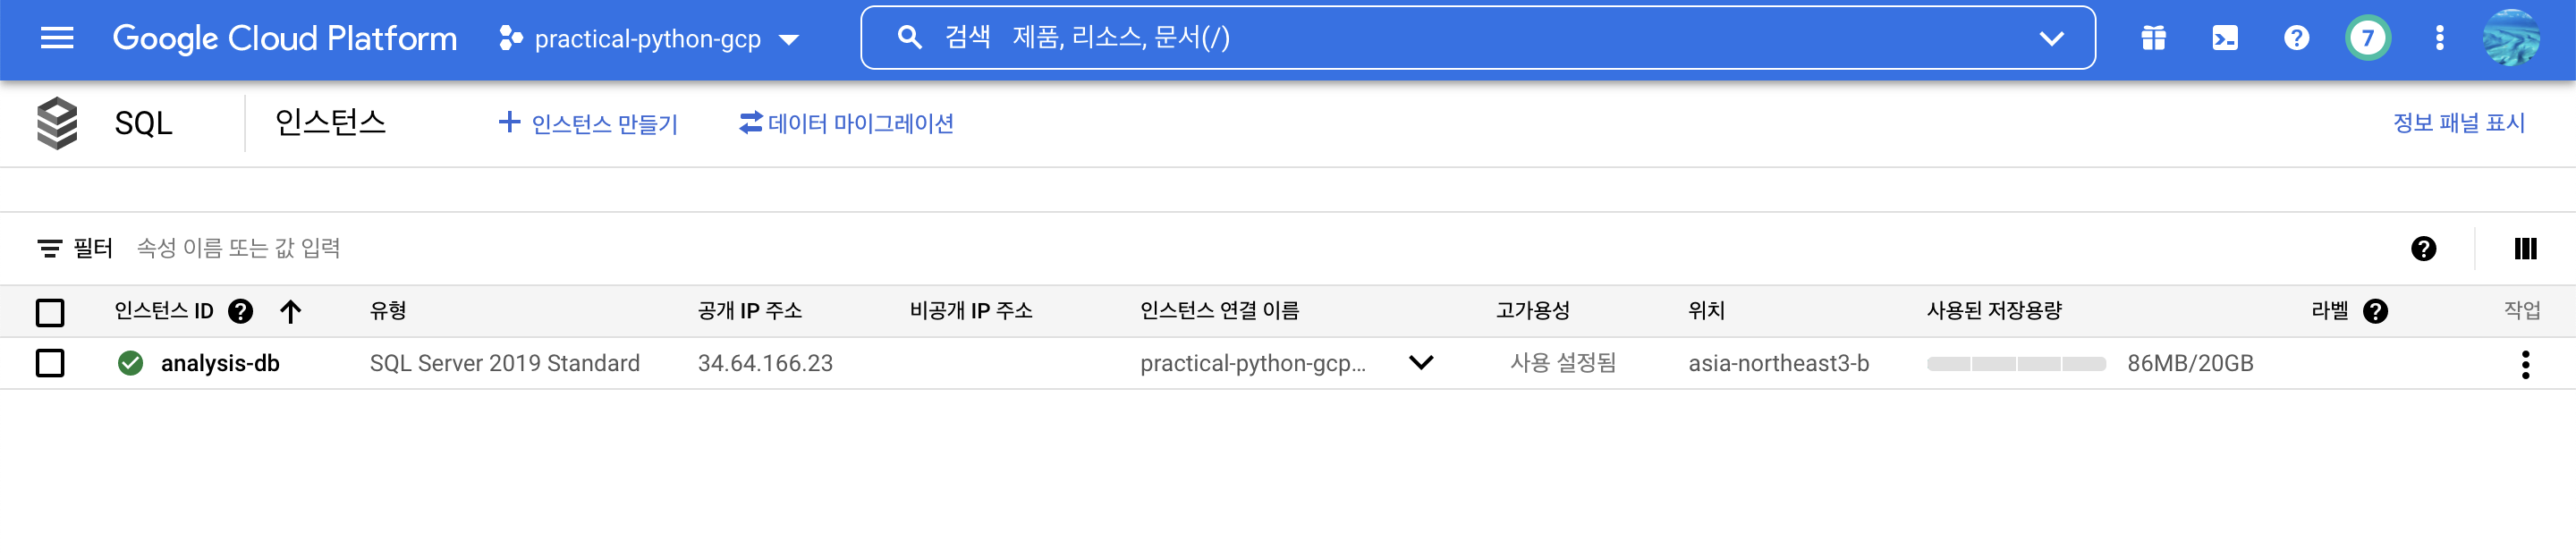Open the notifications badge showing 7
The height and width of the screenshot is (558, 2576).
2367,38
